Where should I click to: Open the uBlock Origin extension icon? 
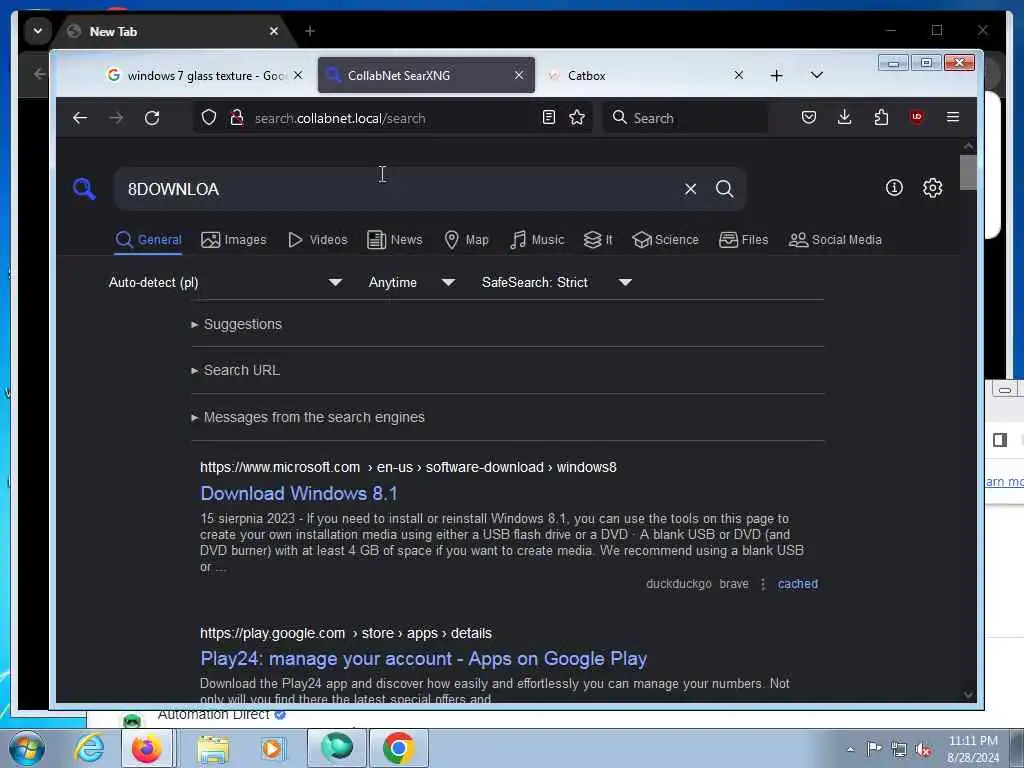[x=917, y=118]
